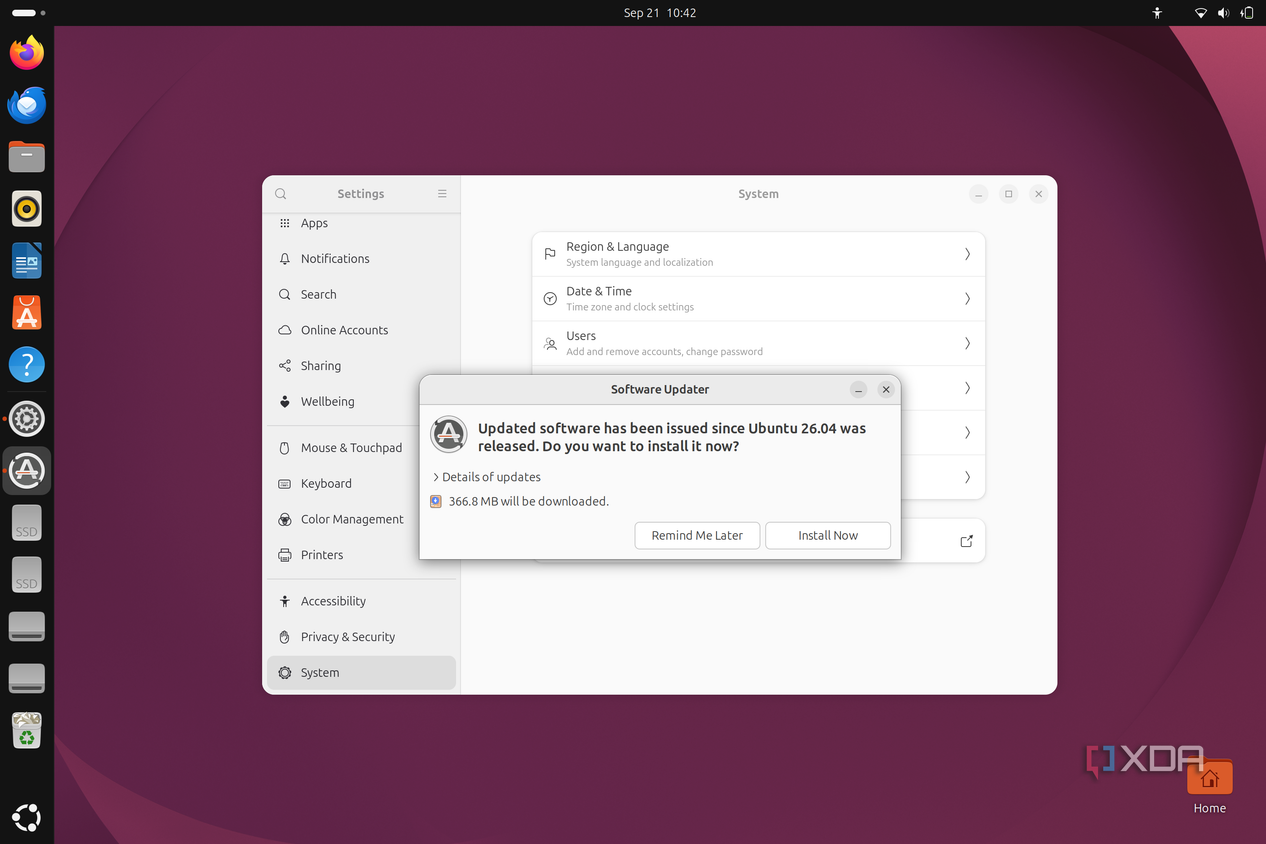Viewport: 1266px width, 844px height.
Task: Click Remind Me Later button
Action: [x=697, y=535]
